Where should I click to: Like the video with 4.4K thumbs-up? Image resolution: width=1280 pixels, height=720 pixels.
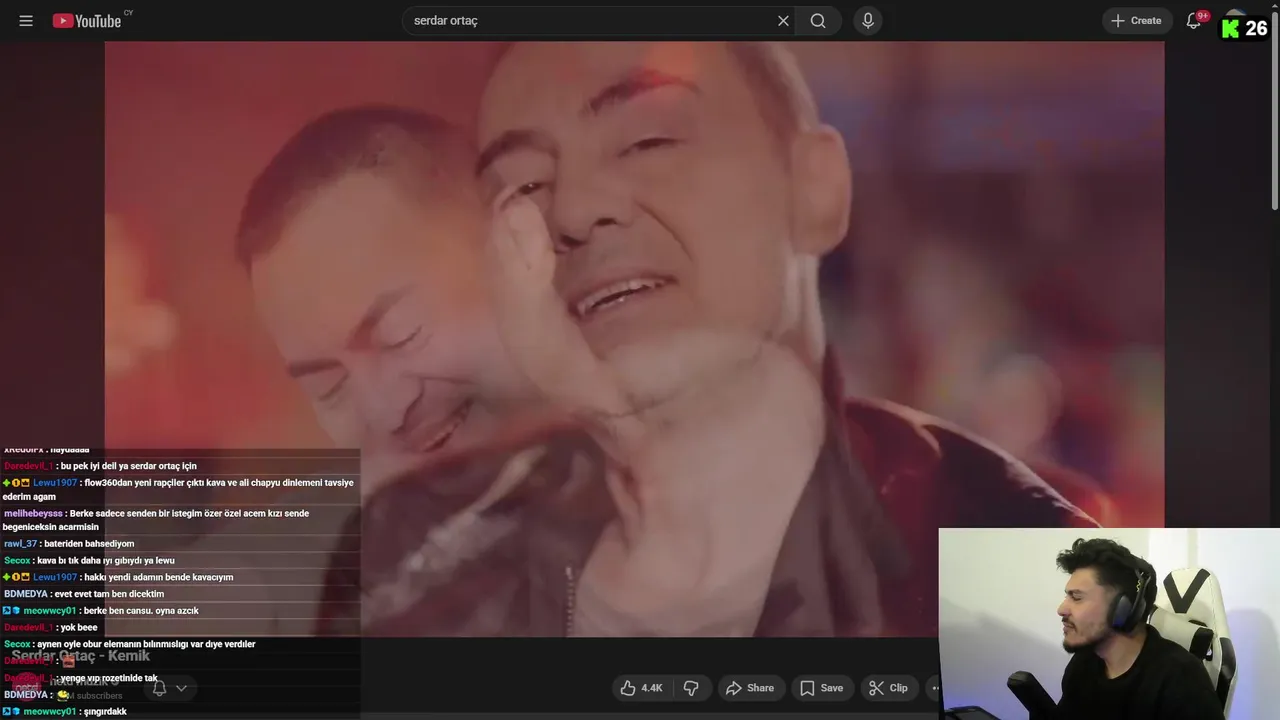point(641,688)
